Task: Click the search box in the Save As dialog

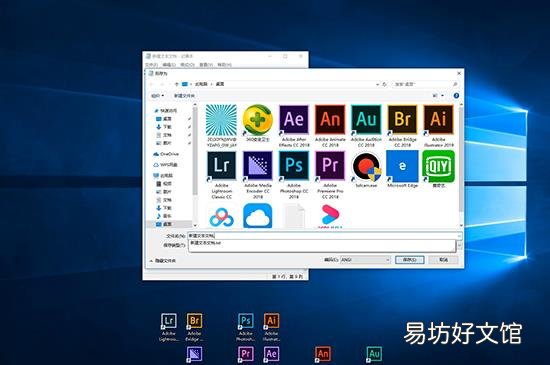Action: point(425,85)
